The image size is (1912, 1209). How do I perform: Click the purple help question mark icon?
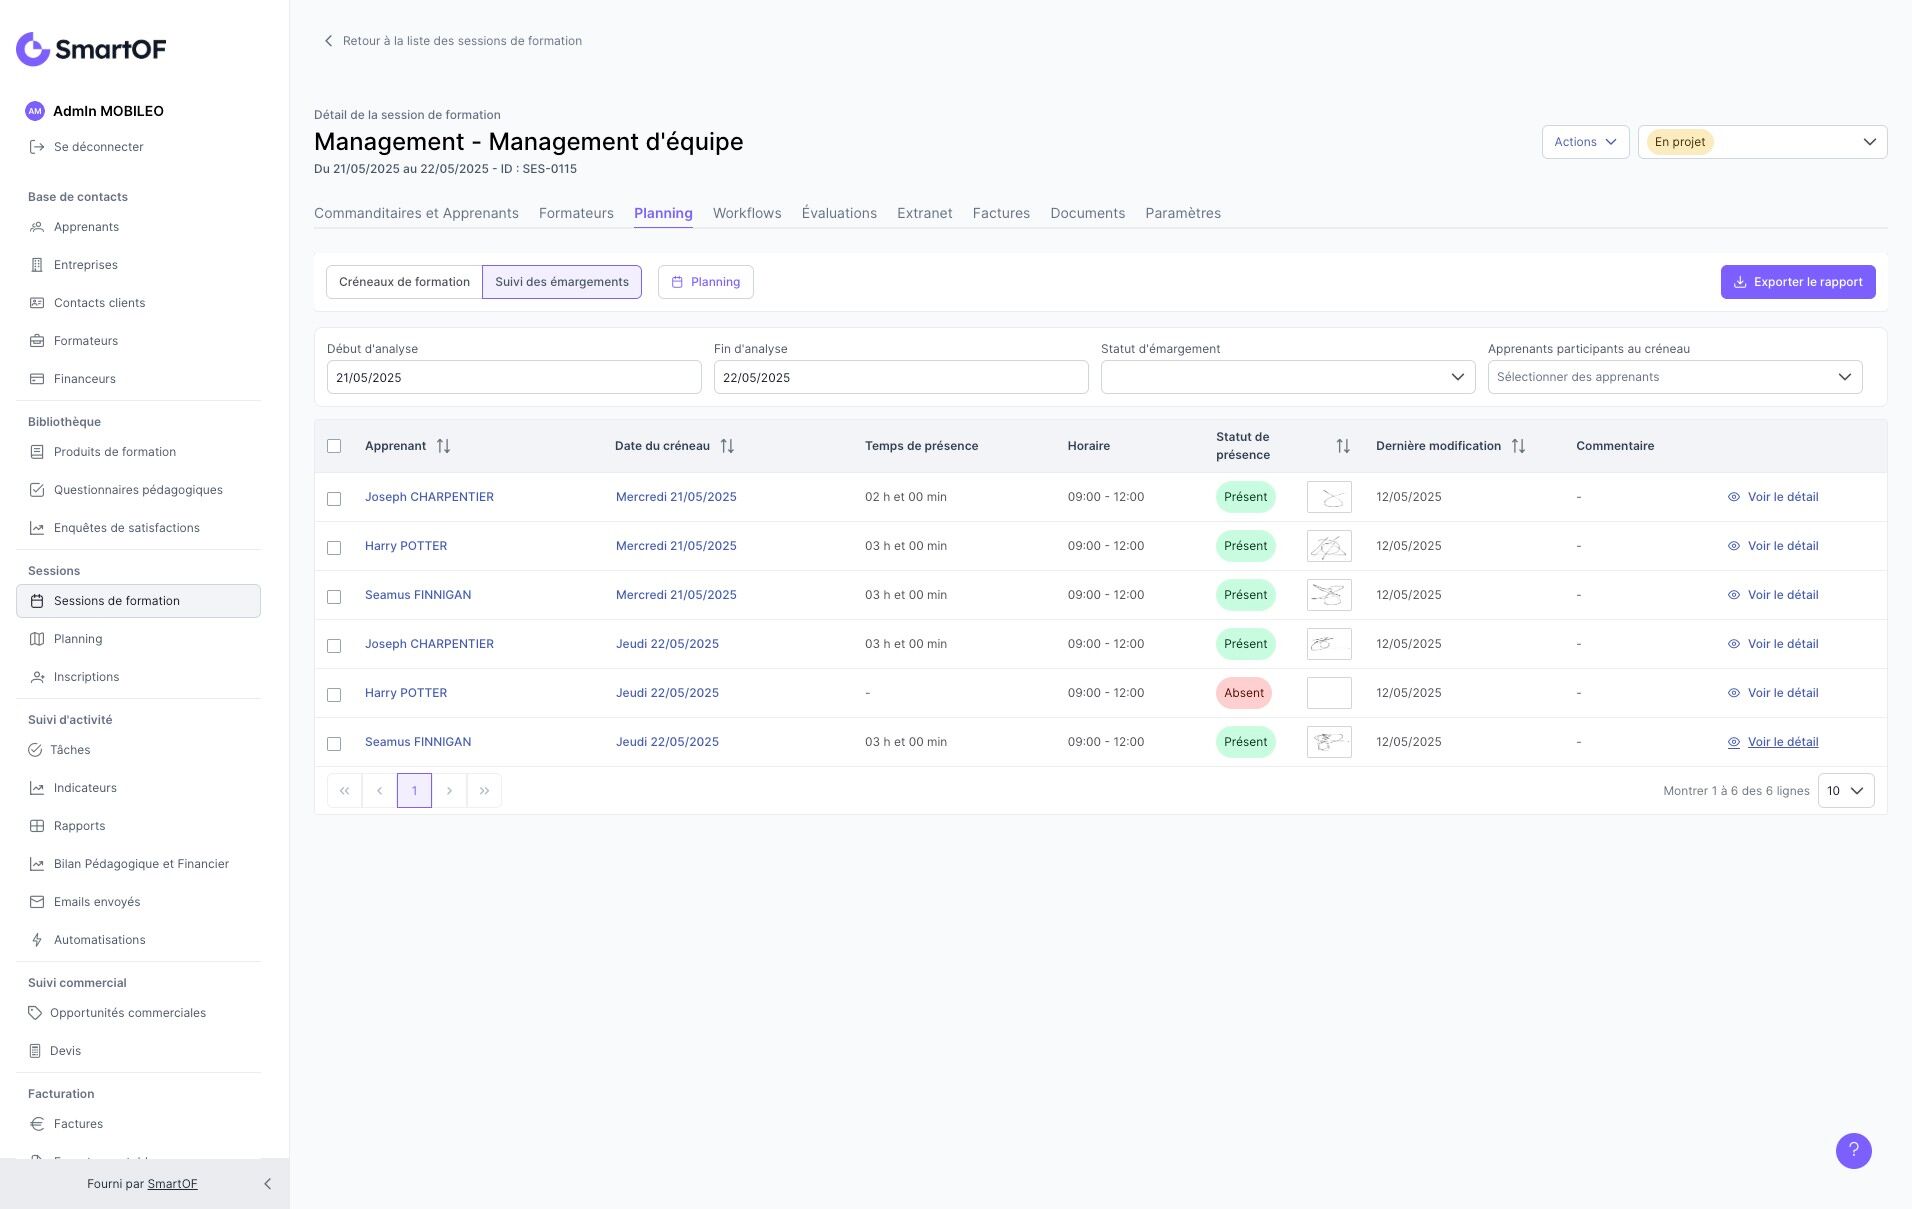click(1853, 1150)
